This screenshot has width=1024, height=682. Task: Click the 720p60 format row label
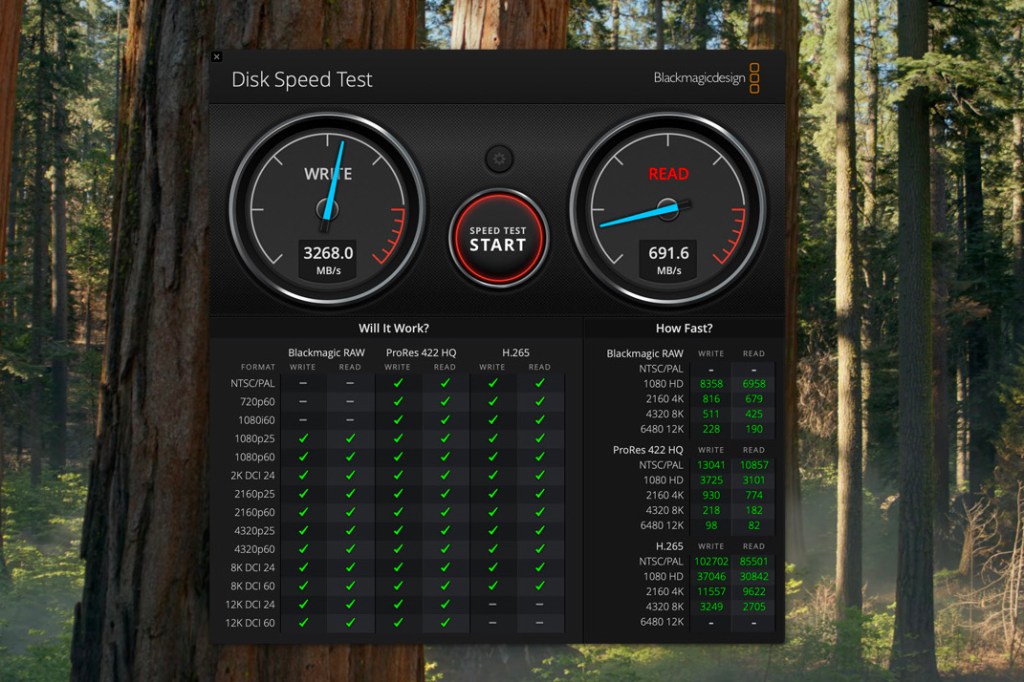257,402
